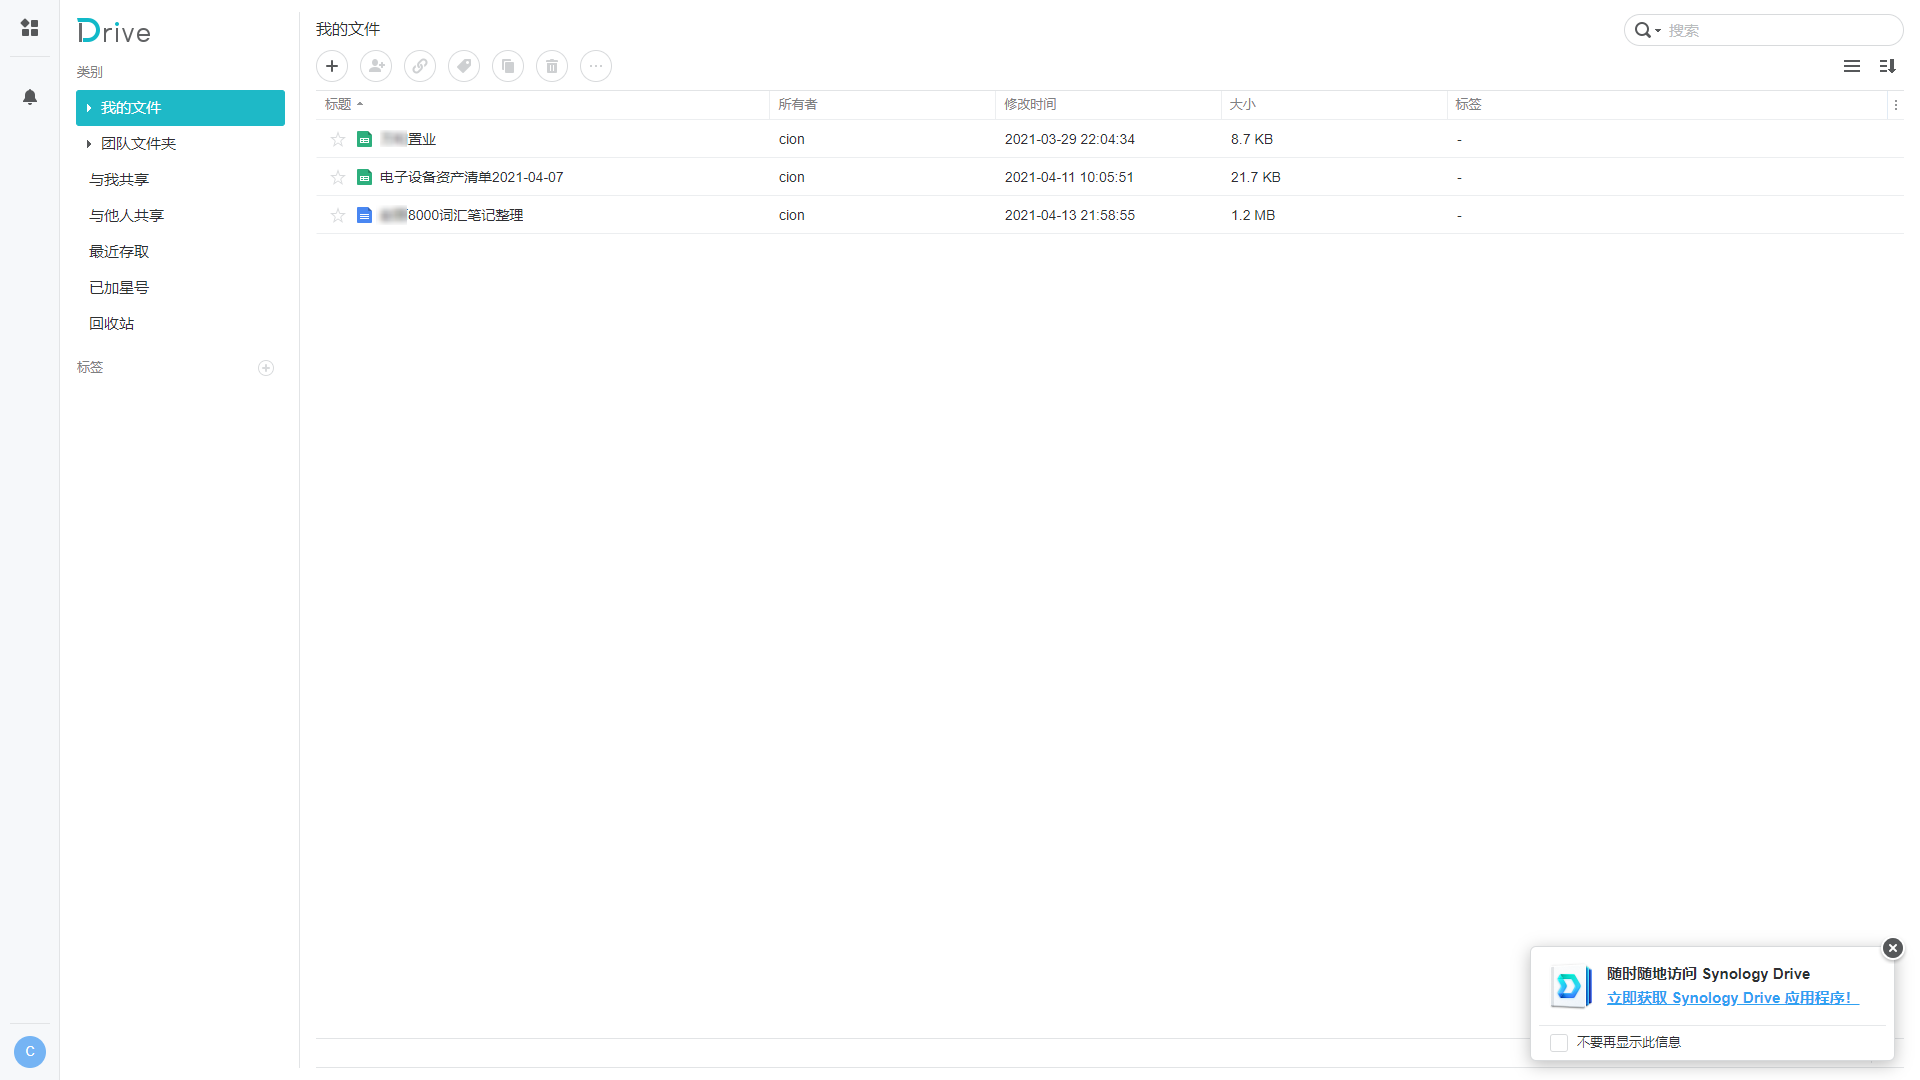
Task: Open the column options menu
Action: pos(1895,105)
